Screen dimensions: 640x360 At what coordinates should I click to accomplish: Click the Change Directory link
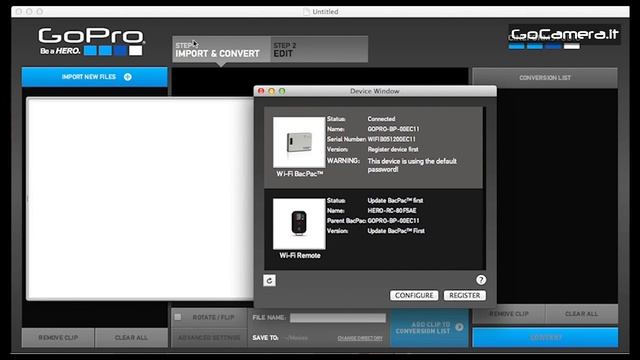(360, 338)
